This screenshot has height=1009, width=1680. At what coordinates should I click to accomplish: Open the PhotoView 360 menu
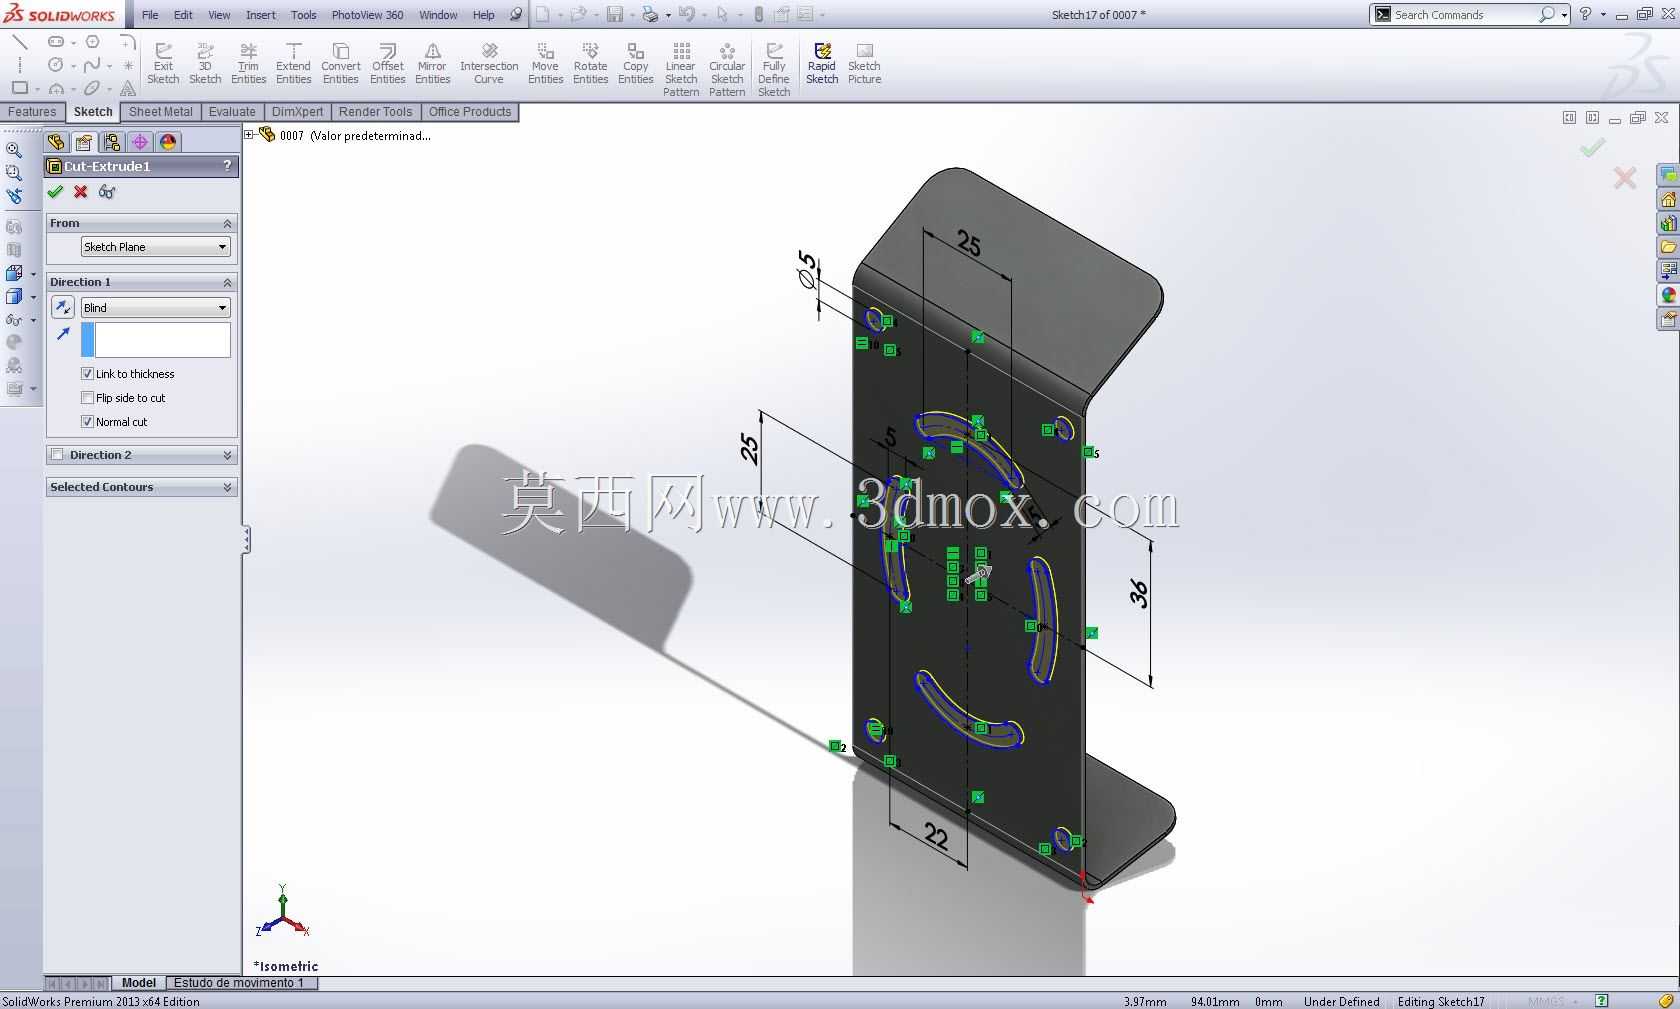(367, 15)
